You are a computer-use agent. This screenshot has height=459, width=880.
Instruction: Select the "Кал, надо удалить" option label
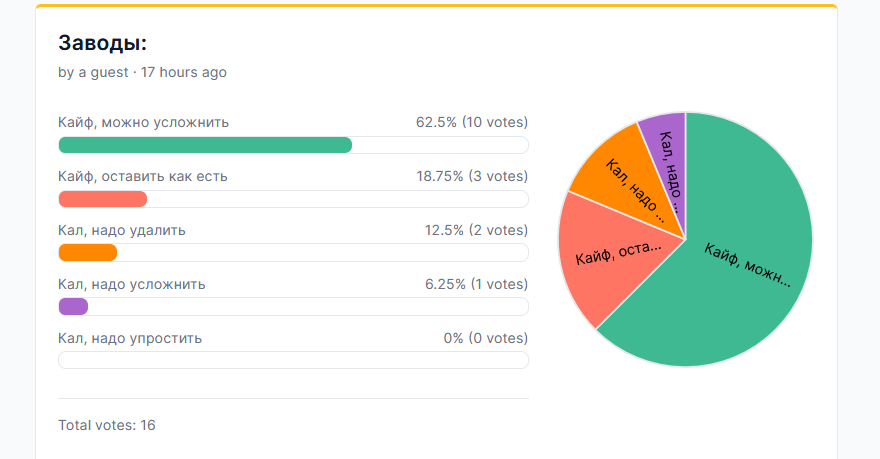[x=122, y=230]
